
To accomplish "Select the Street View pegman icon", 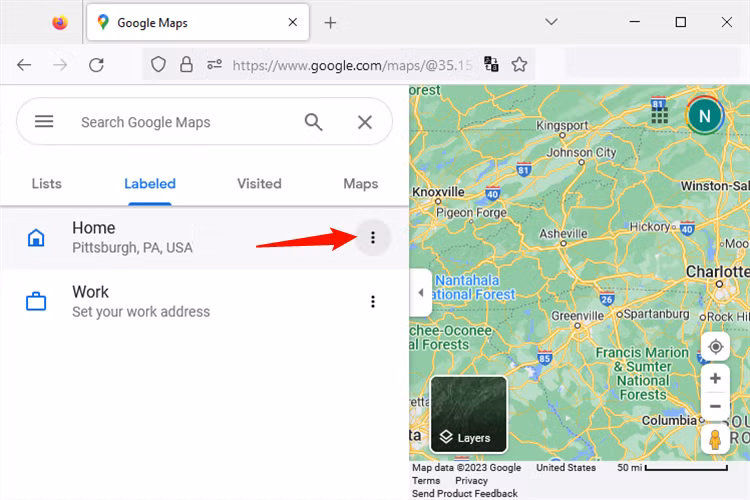I will pos(715,440).
